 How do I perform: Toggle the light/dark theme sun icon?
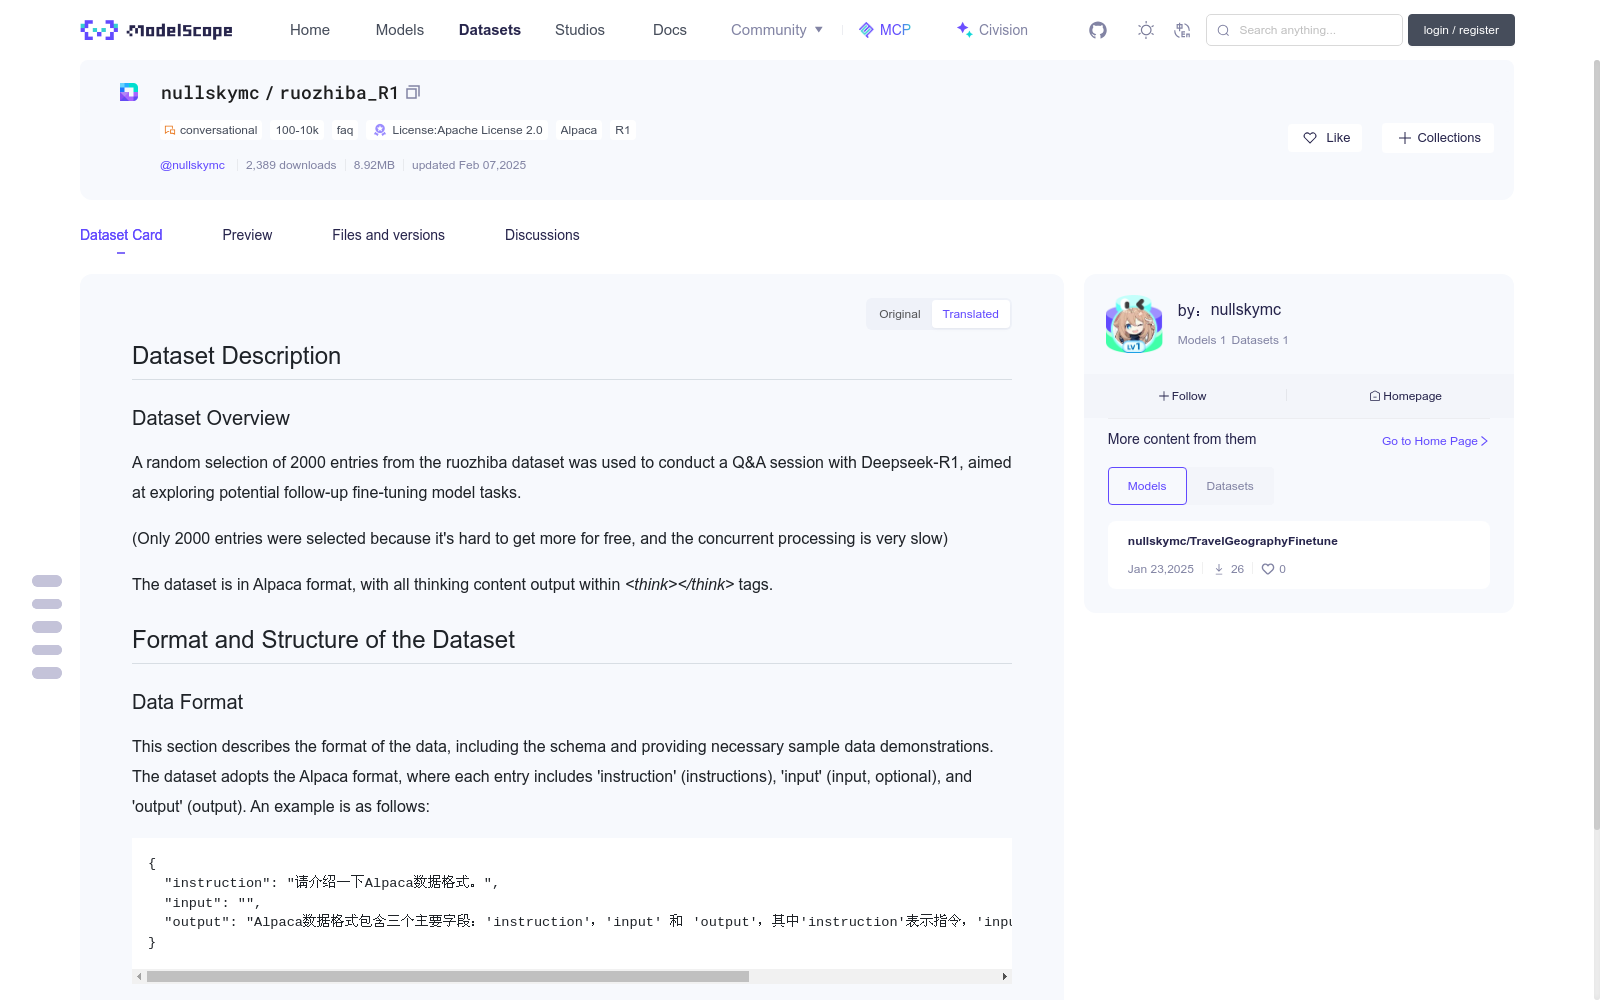(x=1146, y=30)
